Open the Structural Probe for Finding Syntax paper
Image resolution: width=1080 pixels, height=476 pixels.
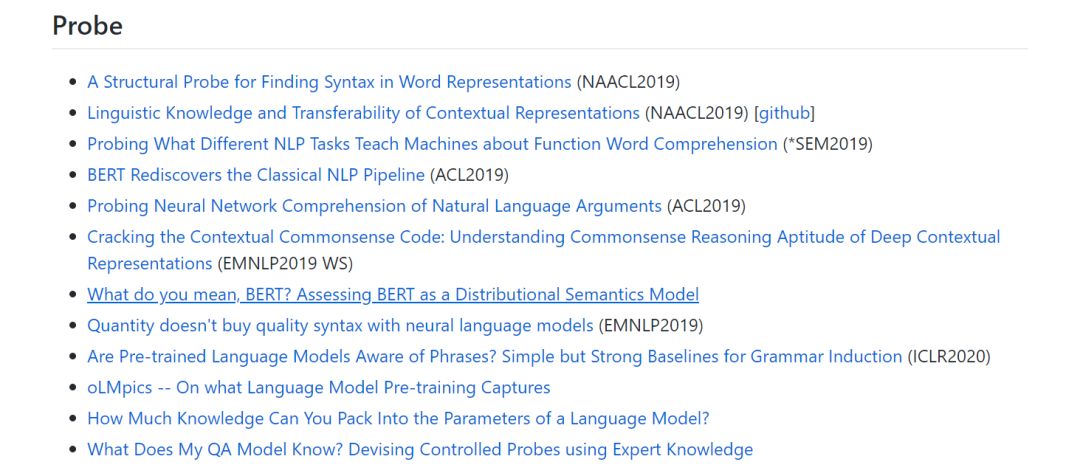pyautogui.click(x=329, y=82)
